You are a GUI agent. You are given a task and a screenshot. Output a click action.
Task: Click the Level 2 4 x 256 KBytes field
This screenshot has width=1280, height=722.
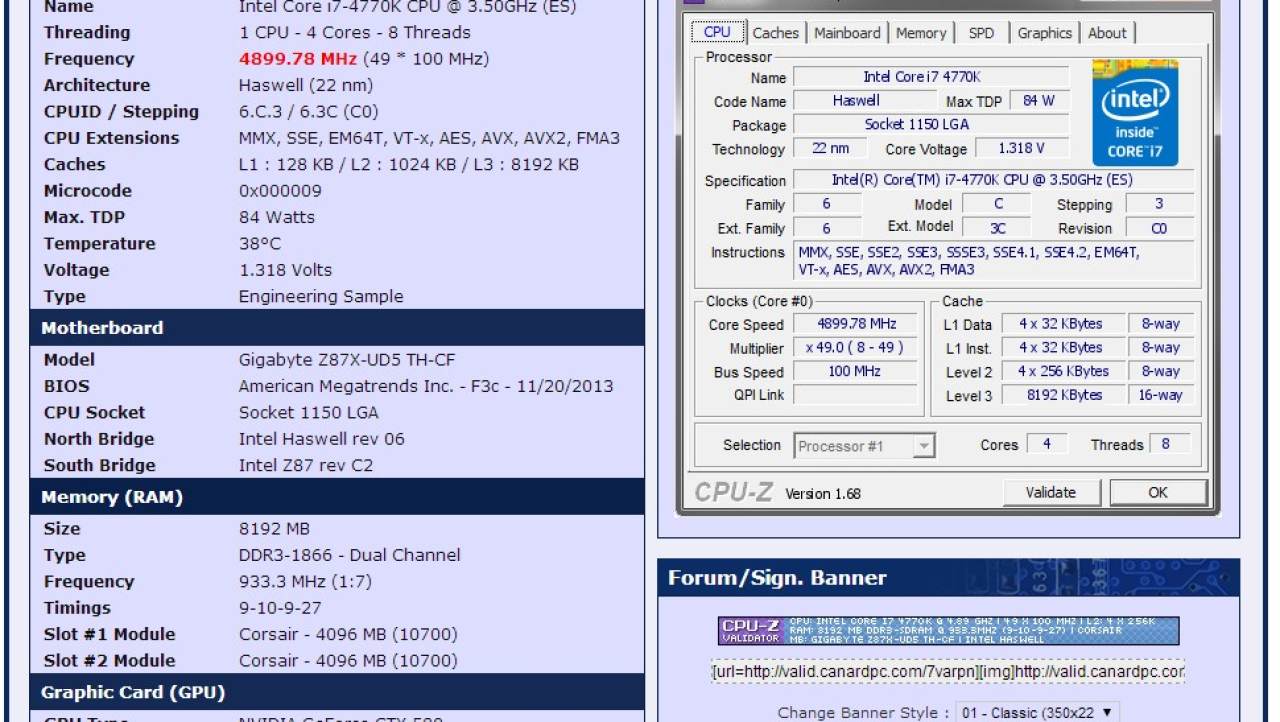coord(1064,371)
